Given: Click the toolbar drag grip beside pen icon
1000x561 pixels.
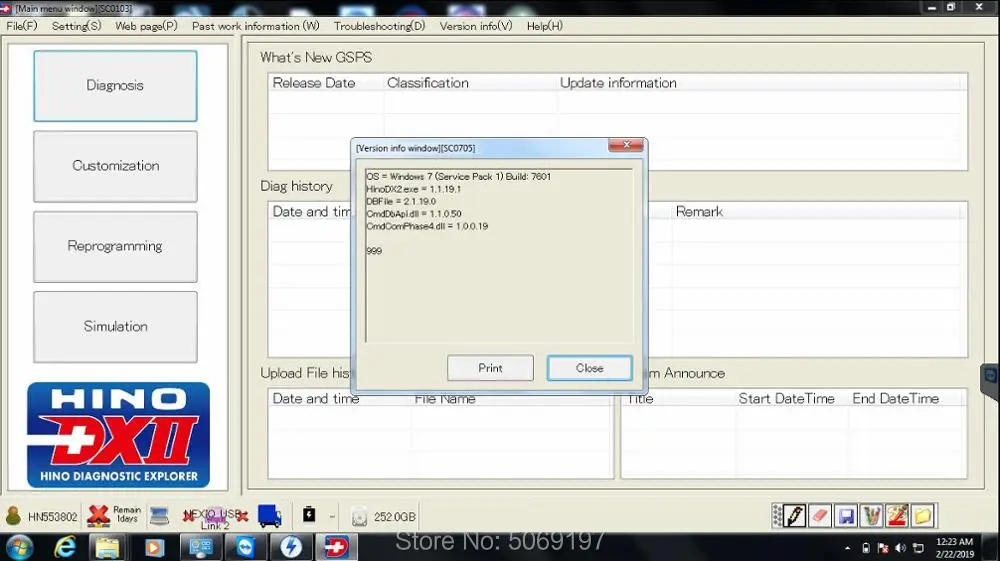Looking at the screenshot, I should click(x=777, y=516).
